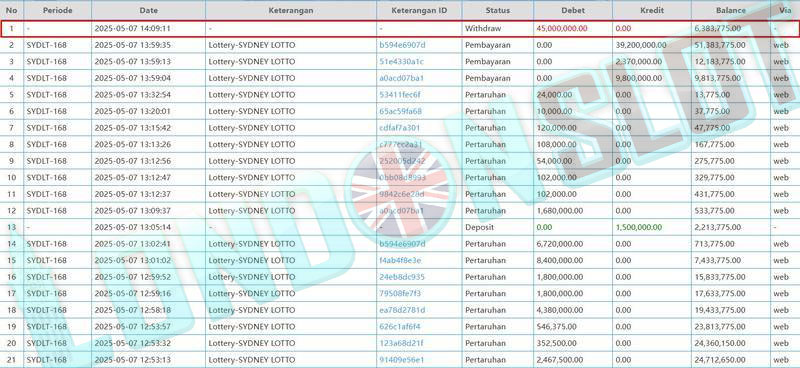The width and height of the screenshot is (800, 368).
Task: Open the 65ac59fa68 bet ID link
Action: pyautogui.click(x=401, y=111)
